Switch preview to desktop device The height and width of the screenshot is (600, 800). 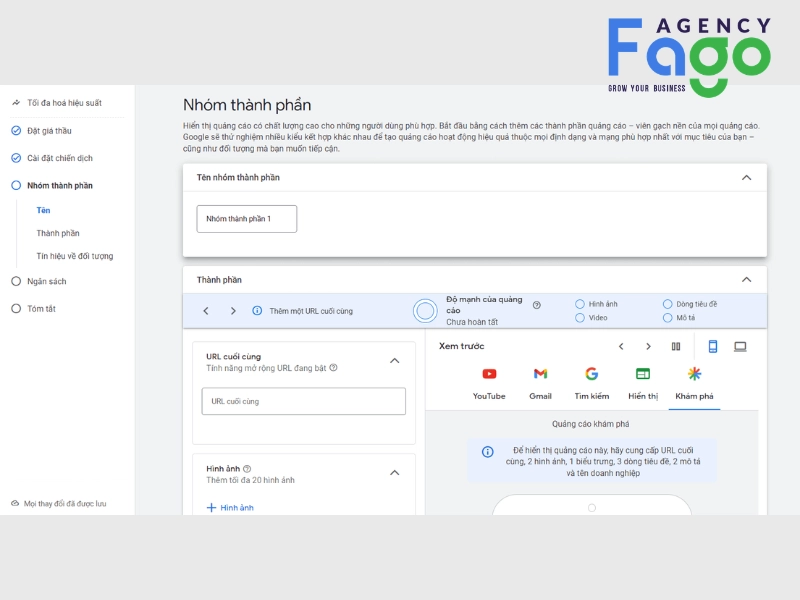coord(740,347)
